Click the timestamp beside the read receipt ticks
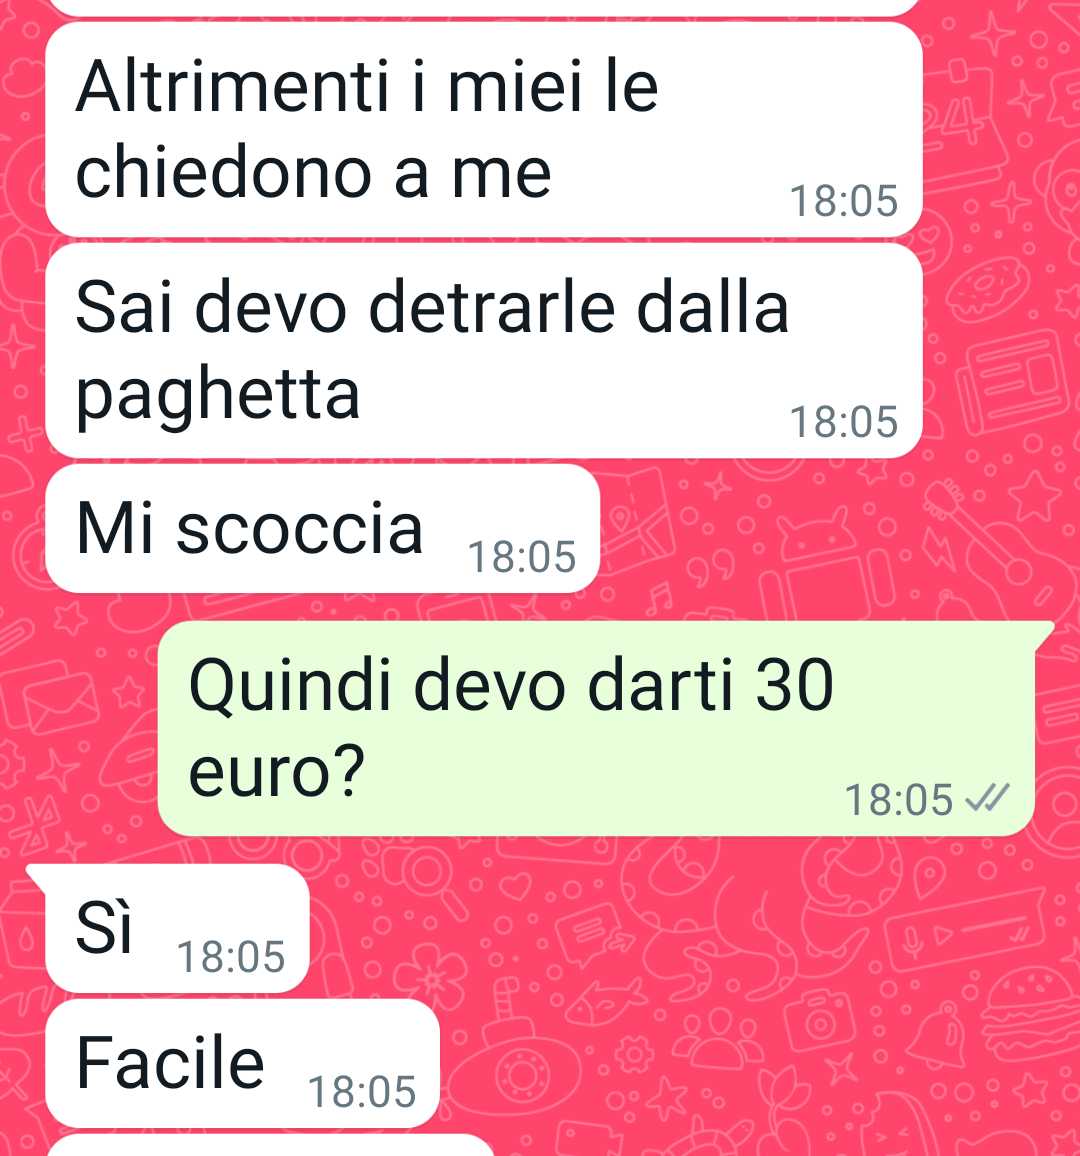1080x1156 pixels. click(x=899, y=800)
